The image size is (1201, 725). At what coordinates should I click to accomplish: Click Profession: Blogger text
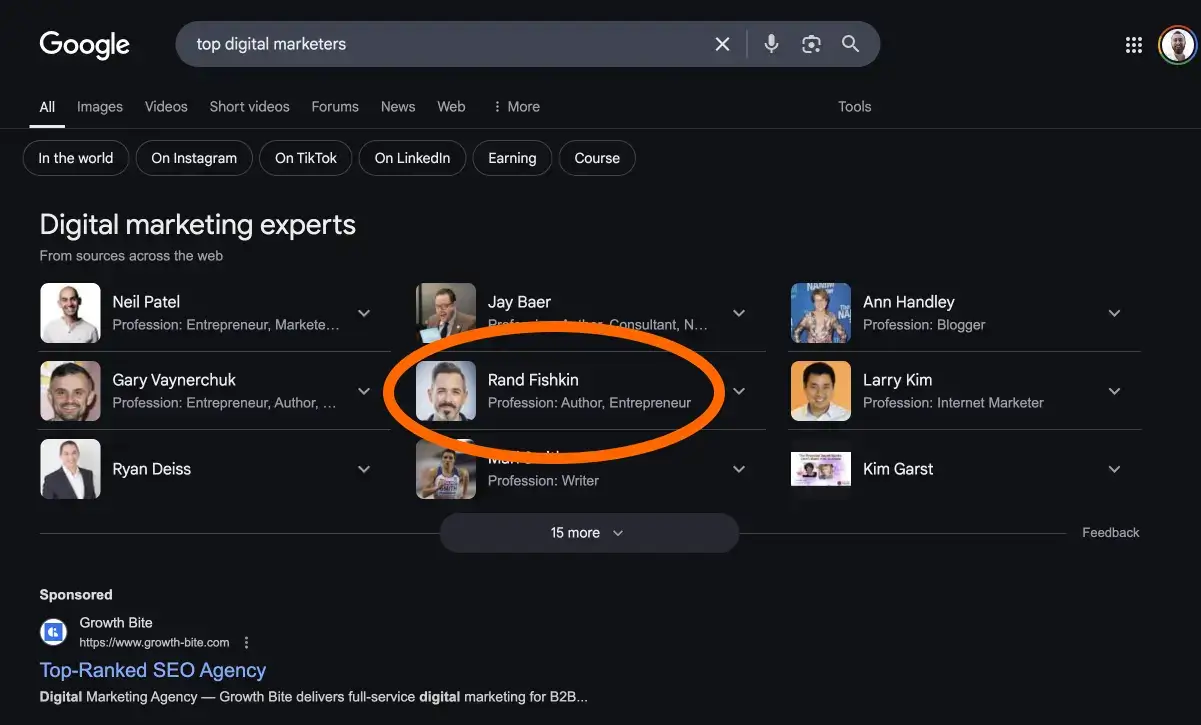924,325
